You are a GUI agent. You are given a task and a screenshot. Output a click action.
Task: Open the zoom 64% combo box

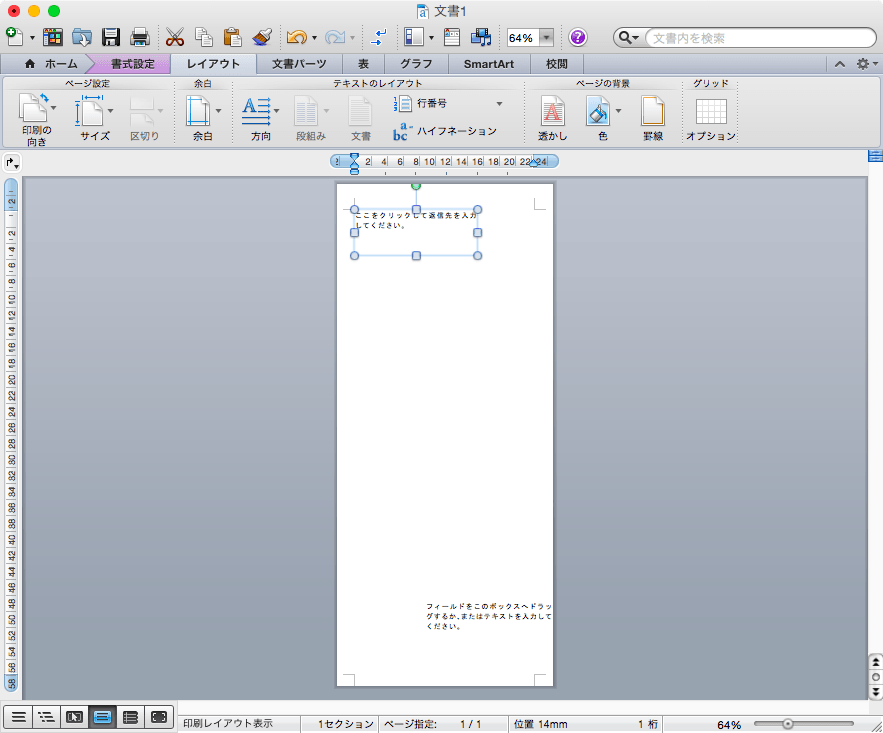[x=530, y=38]
